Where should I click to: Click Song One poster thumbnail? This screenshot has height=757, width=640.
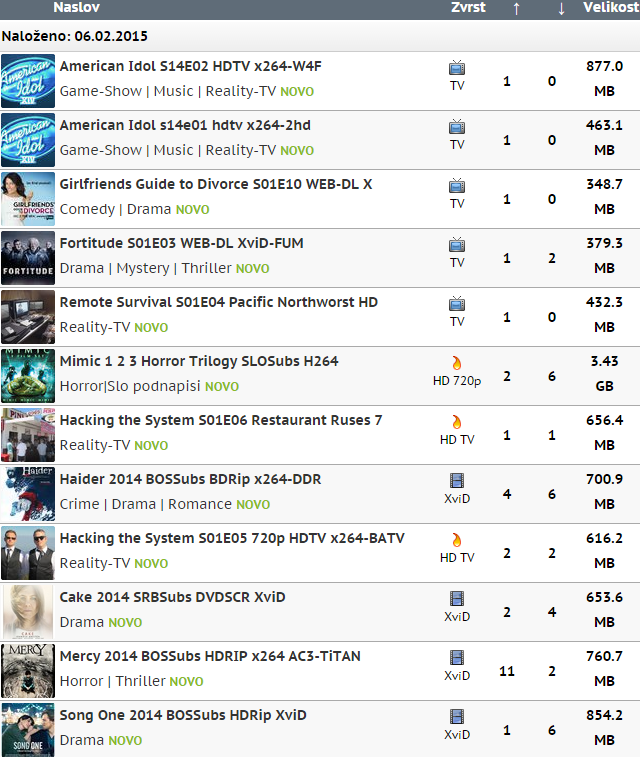click(28, 729)
